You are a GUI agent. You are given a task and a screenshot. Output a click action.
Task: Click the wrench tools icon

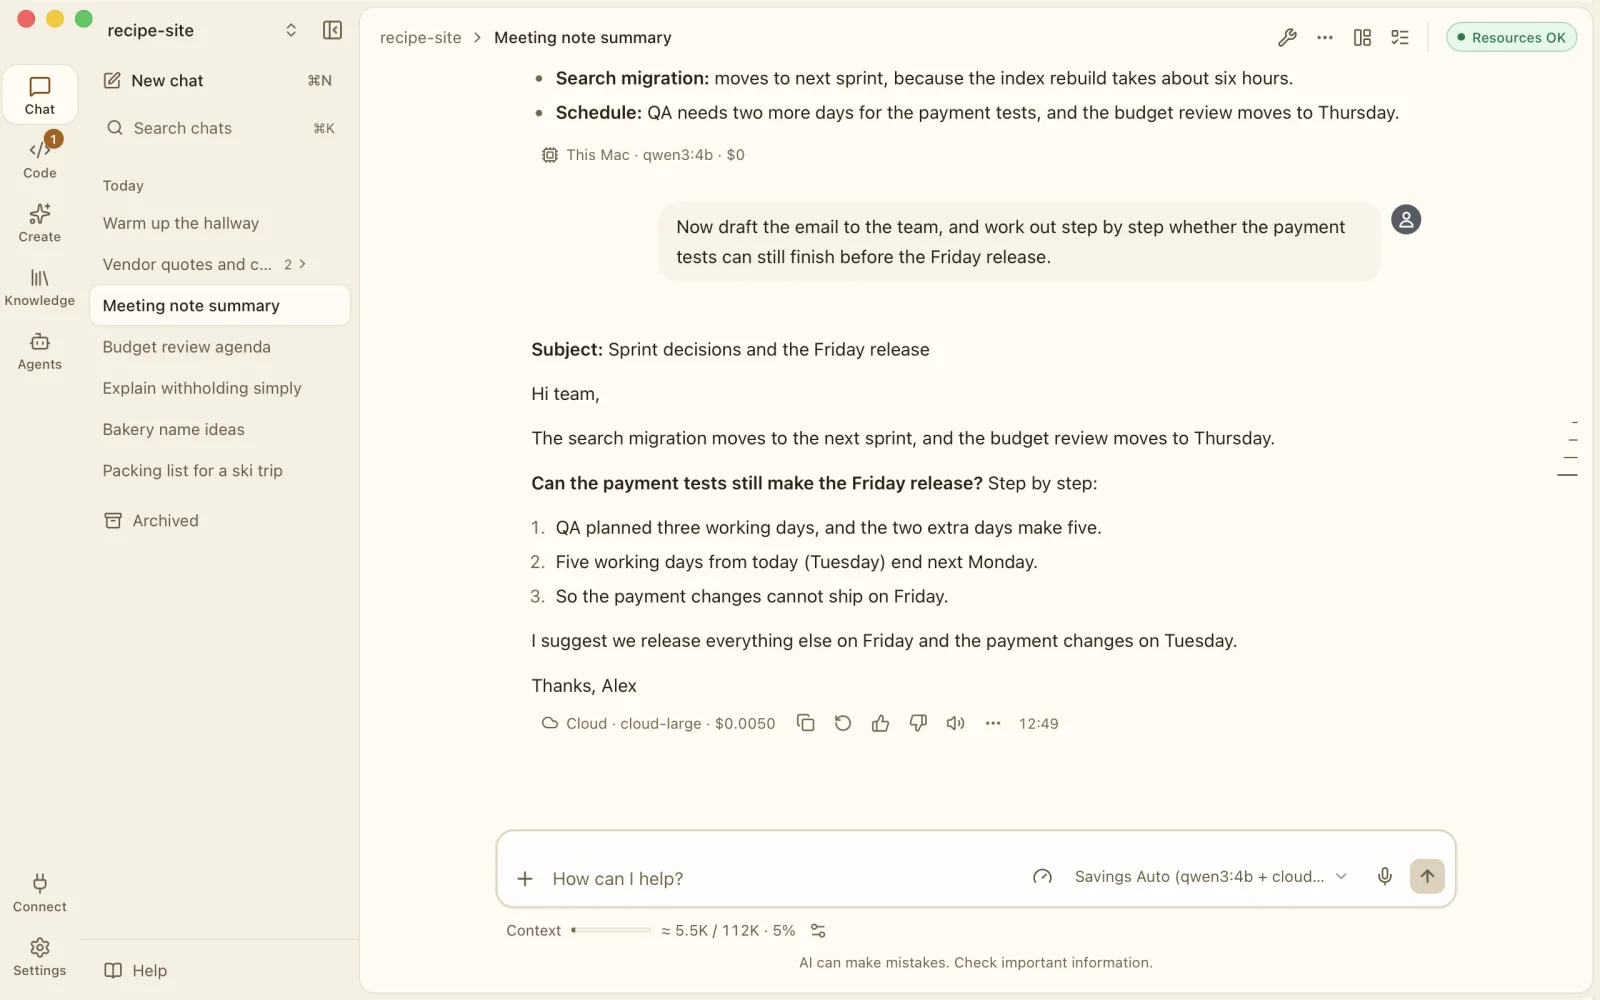pyautogui.click(x=1287, y=38)
